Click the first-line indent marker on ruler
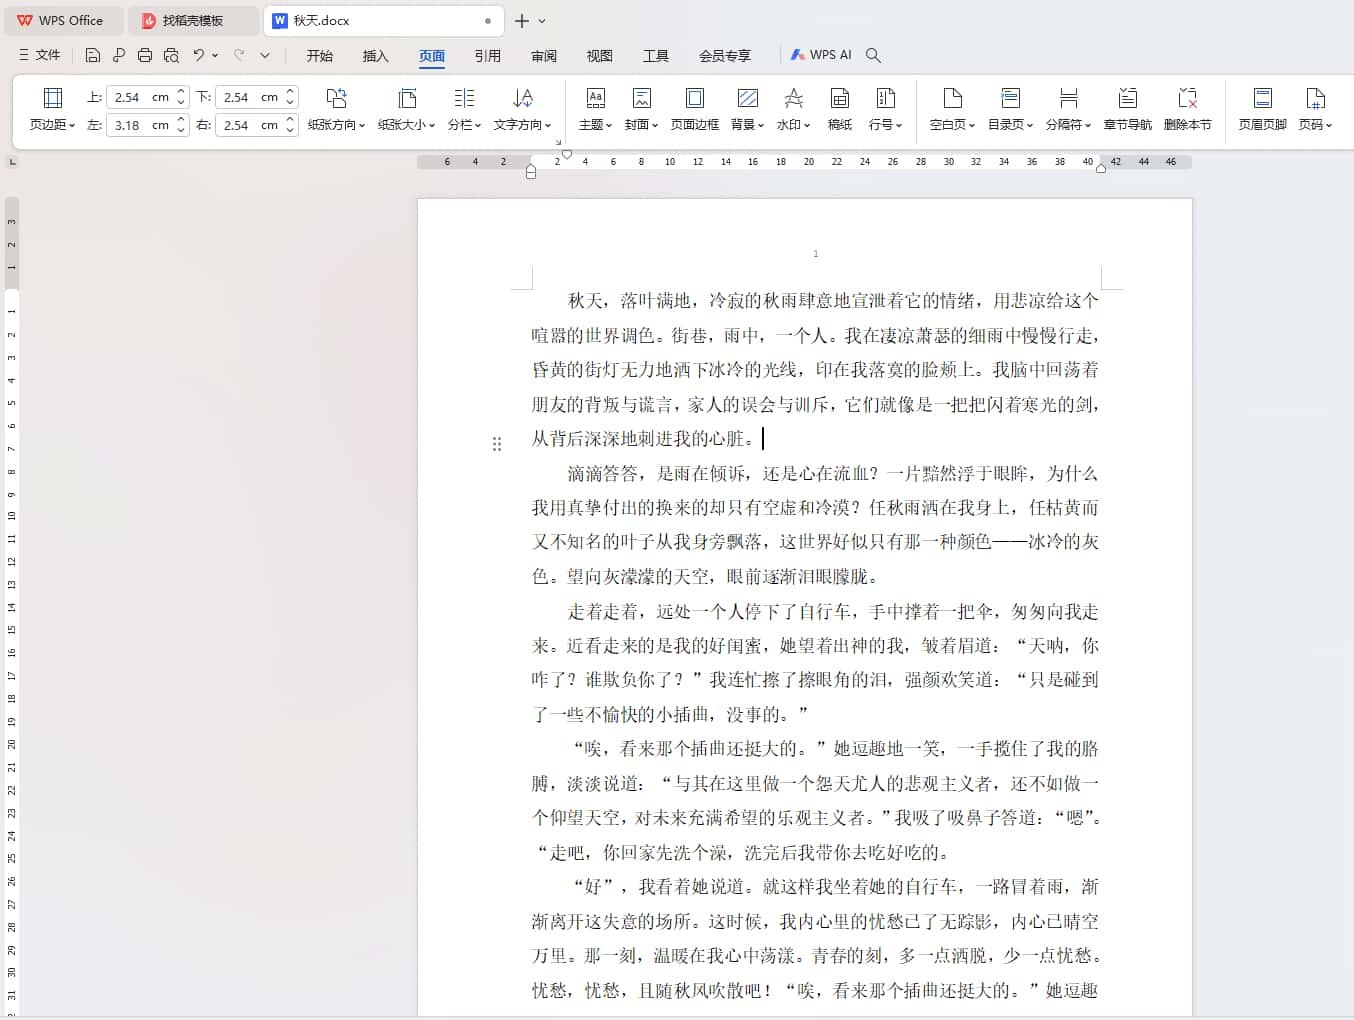 [x=567, y=154]
